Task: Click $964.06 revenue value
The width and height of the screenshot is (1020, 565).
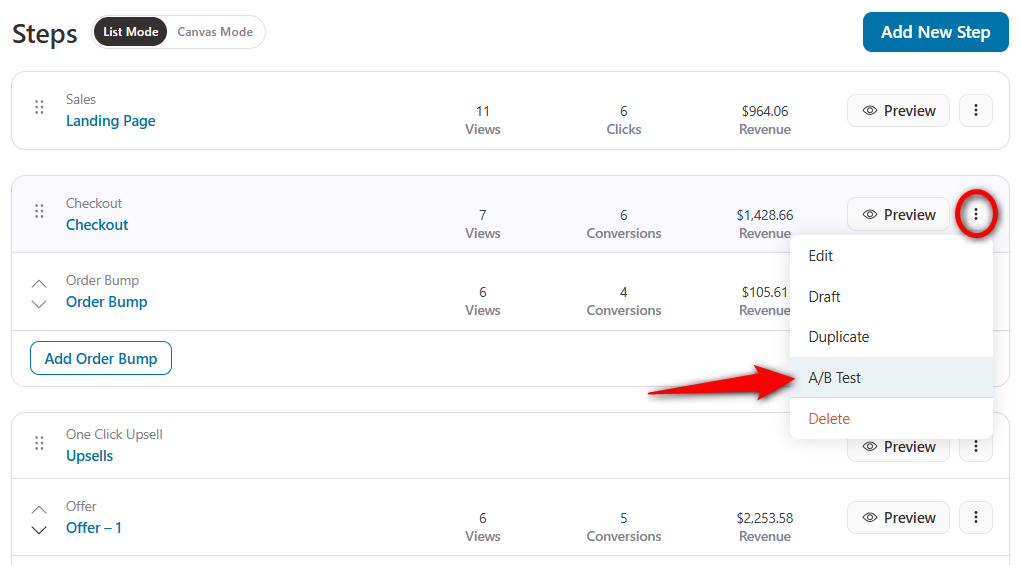Action: click(x=765, y=111)
